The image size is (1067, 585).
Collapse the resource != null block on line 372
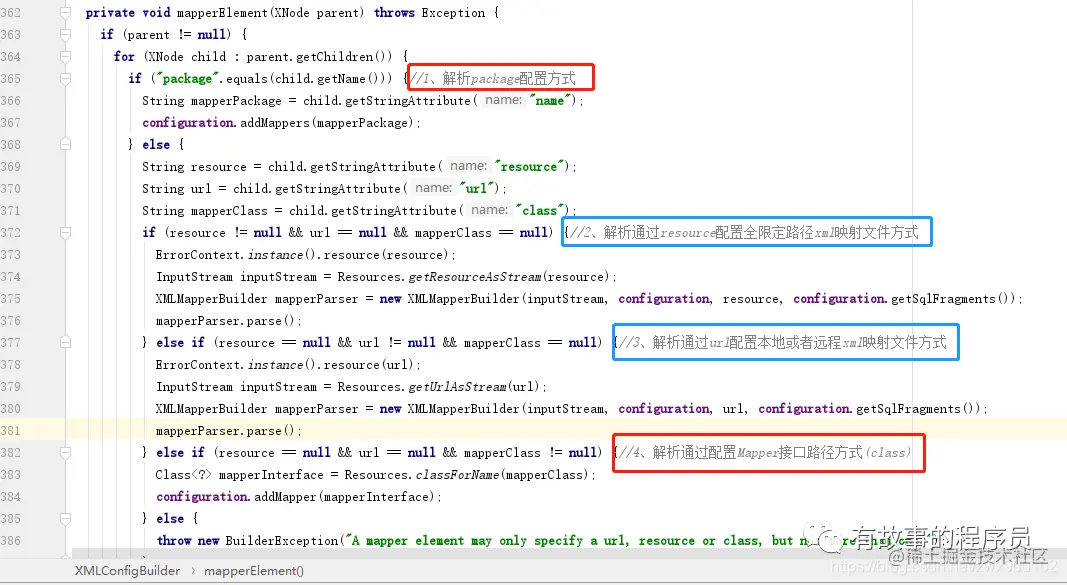[x=65, y=233]
